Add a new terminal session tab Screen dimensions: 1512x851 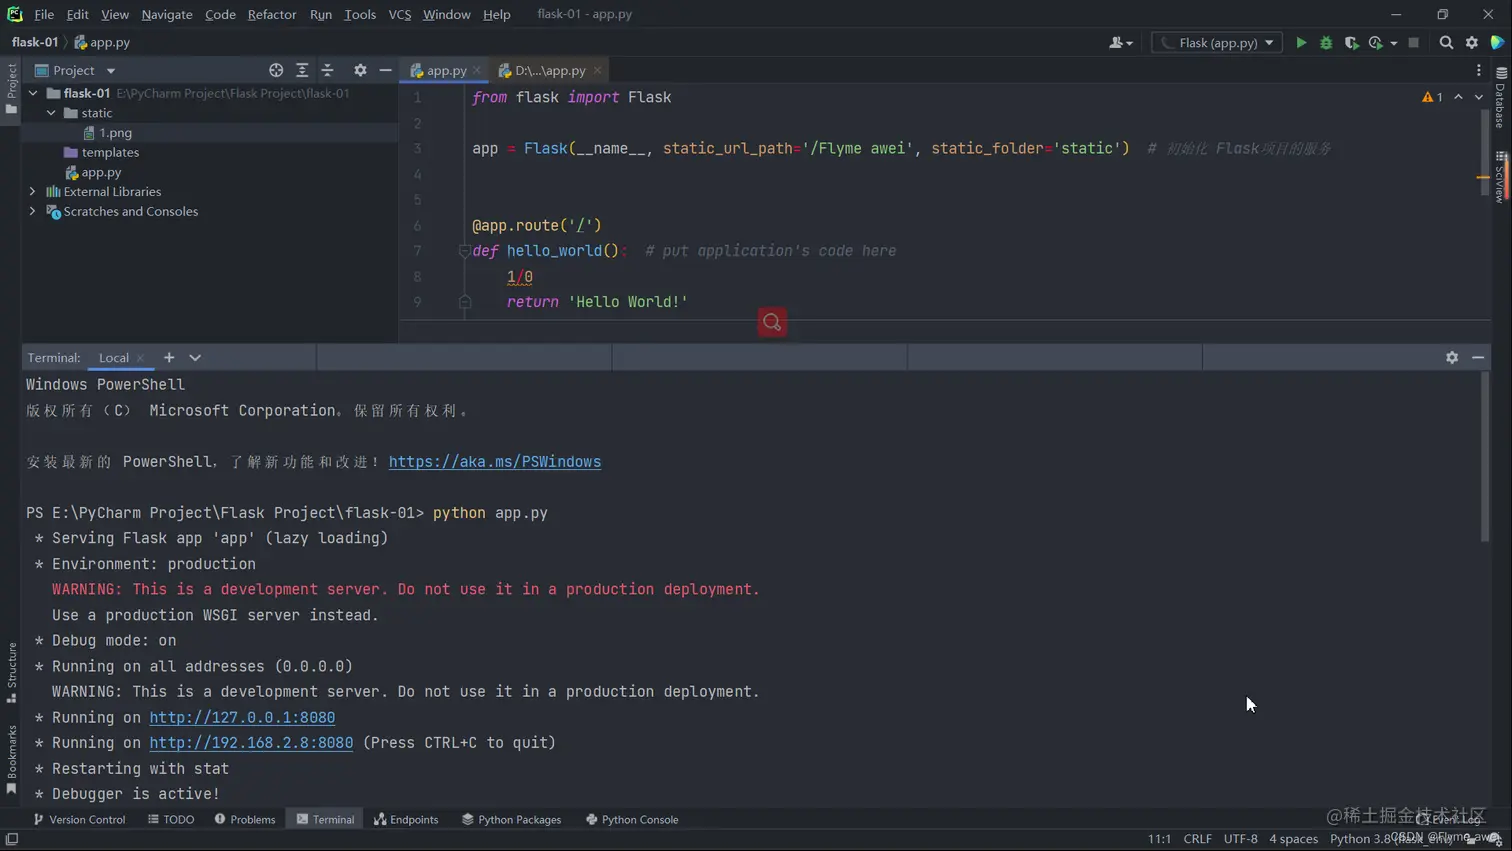(169, 357)
